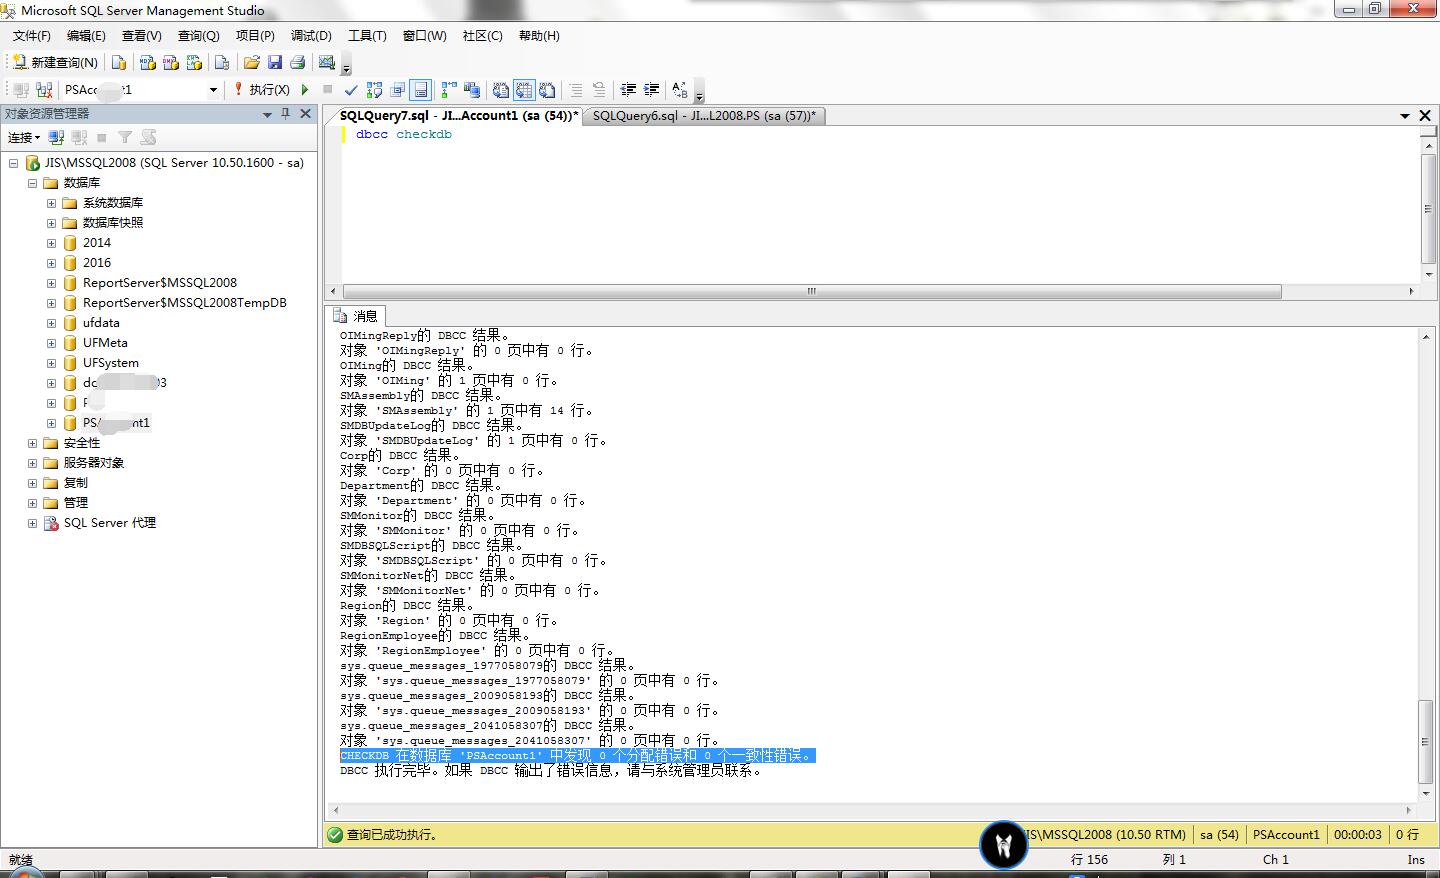Open an Analysis Services MDX query
This screenshot has height=878, width=1440.
pyautogui.click(x=148, y=62)
